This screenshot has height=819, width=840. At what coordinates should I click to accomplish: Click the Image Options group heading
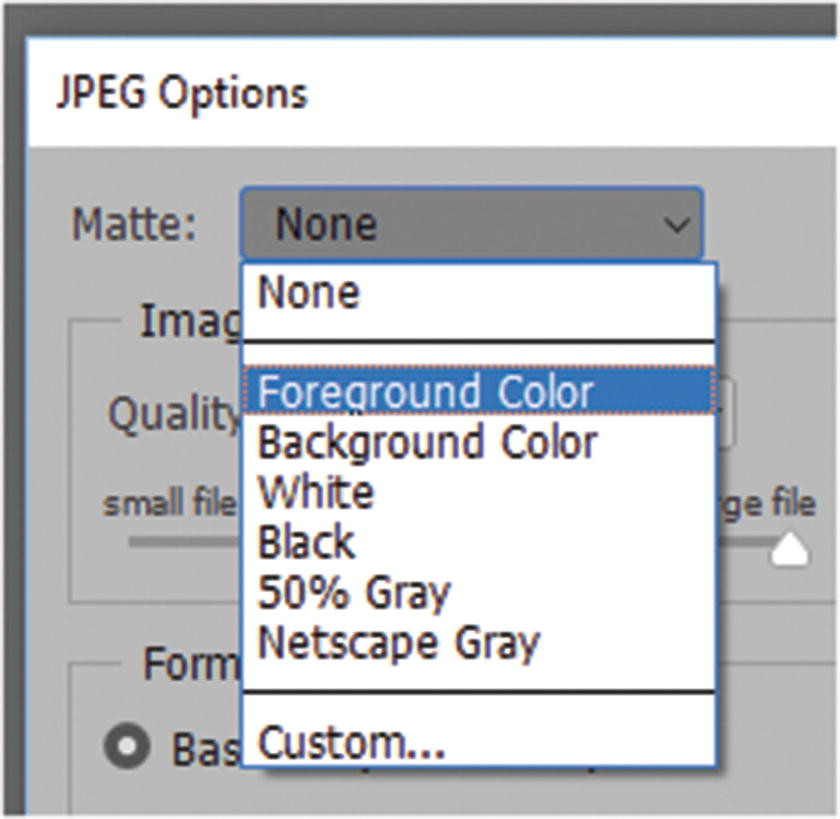pyautogui.click(x=189, y=321)
